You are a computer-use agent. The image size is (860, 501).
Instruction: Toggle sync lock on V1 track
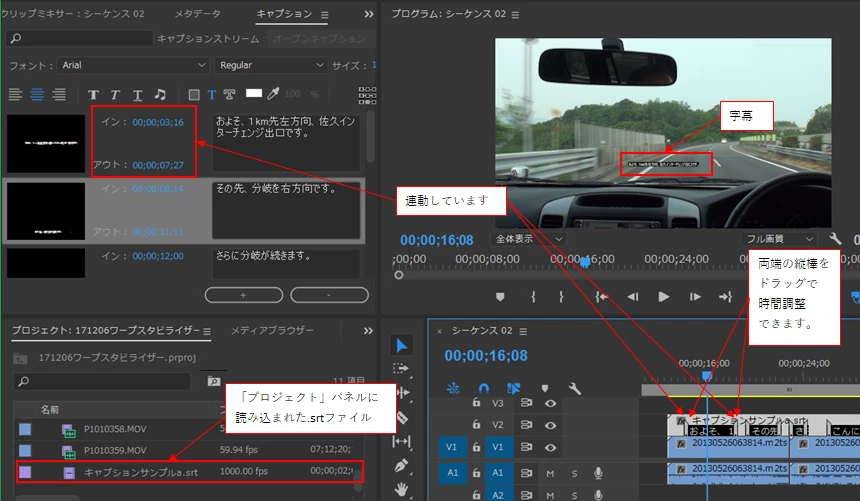click(x=526, y=447)
